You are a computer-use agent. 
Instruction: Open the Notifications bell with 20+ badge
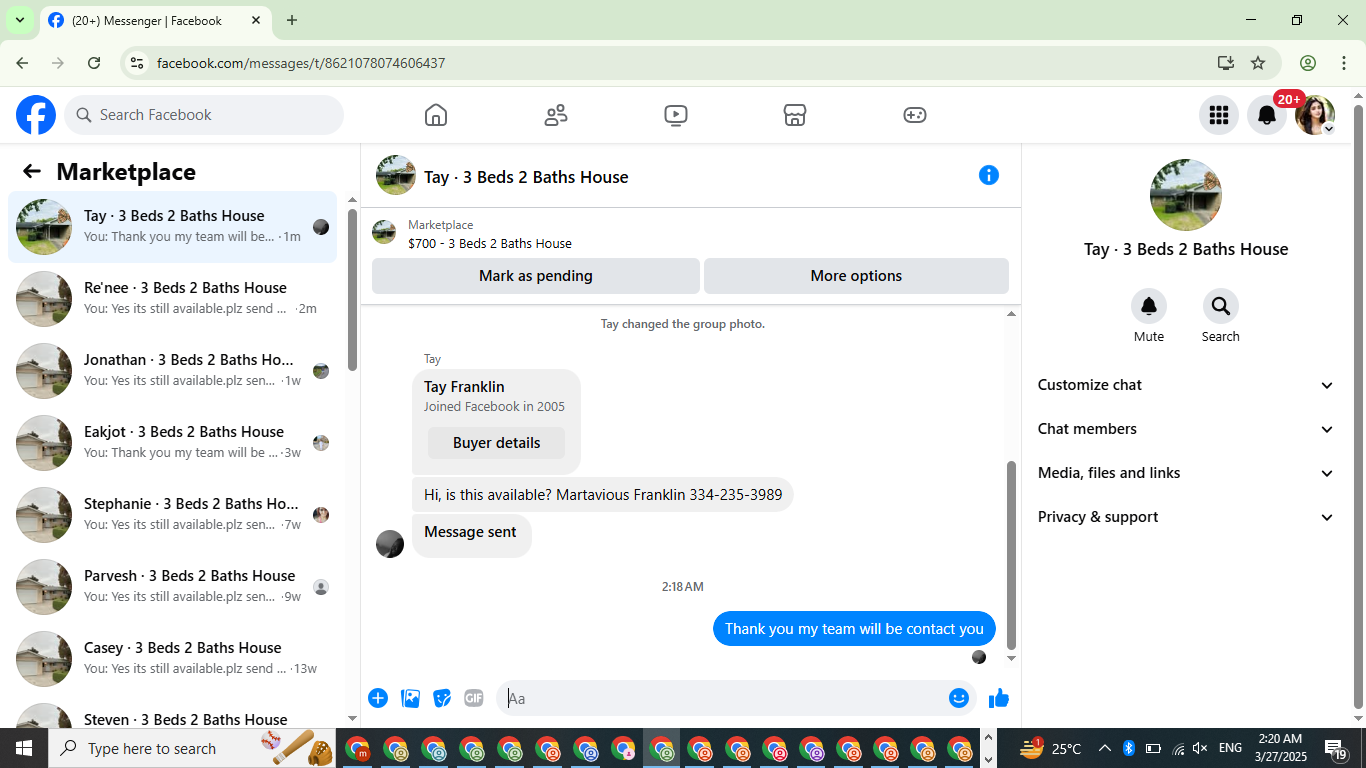coord(1267,115)
